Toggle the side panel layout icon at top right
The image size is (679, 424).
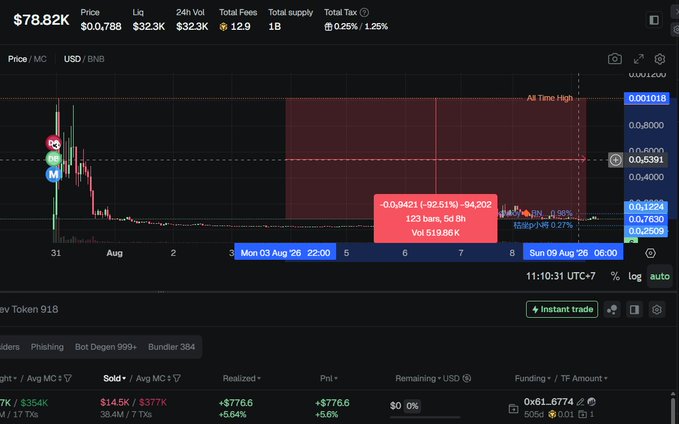tap(654, 20)
